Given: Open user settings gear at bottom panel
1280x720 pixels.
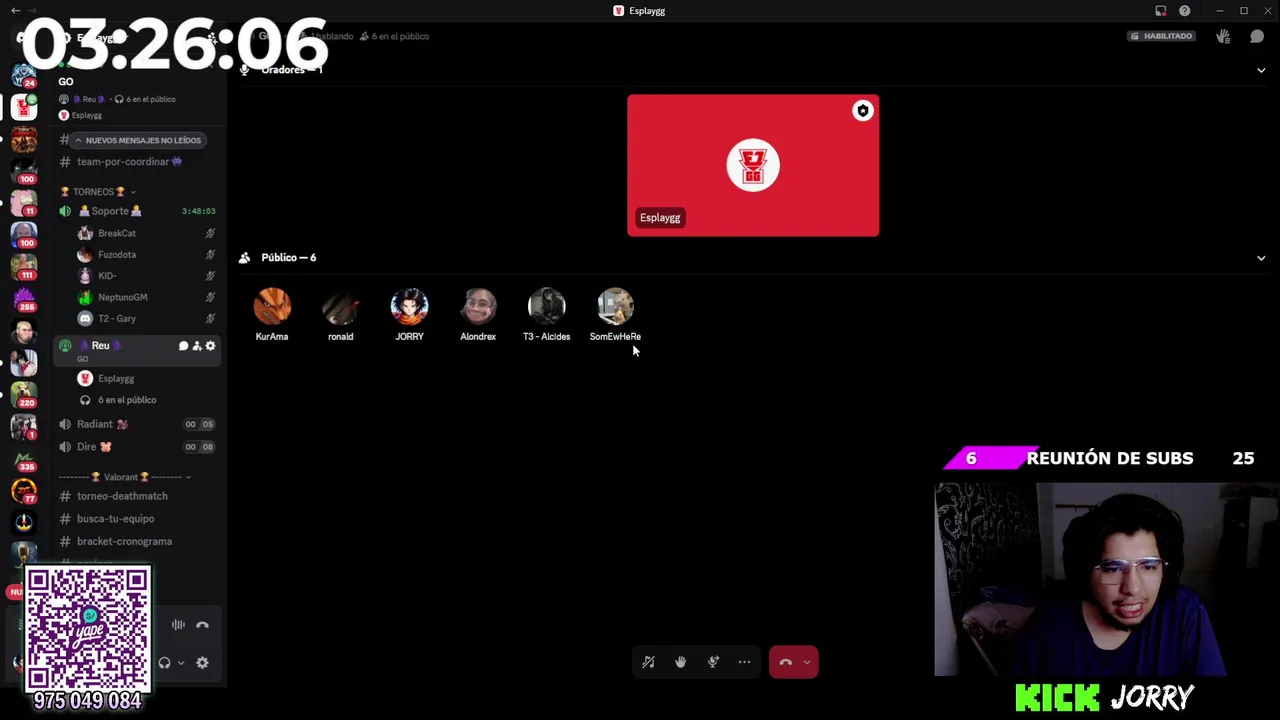Looking at the screenshot, I should (x=202, y=662).
